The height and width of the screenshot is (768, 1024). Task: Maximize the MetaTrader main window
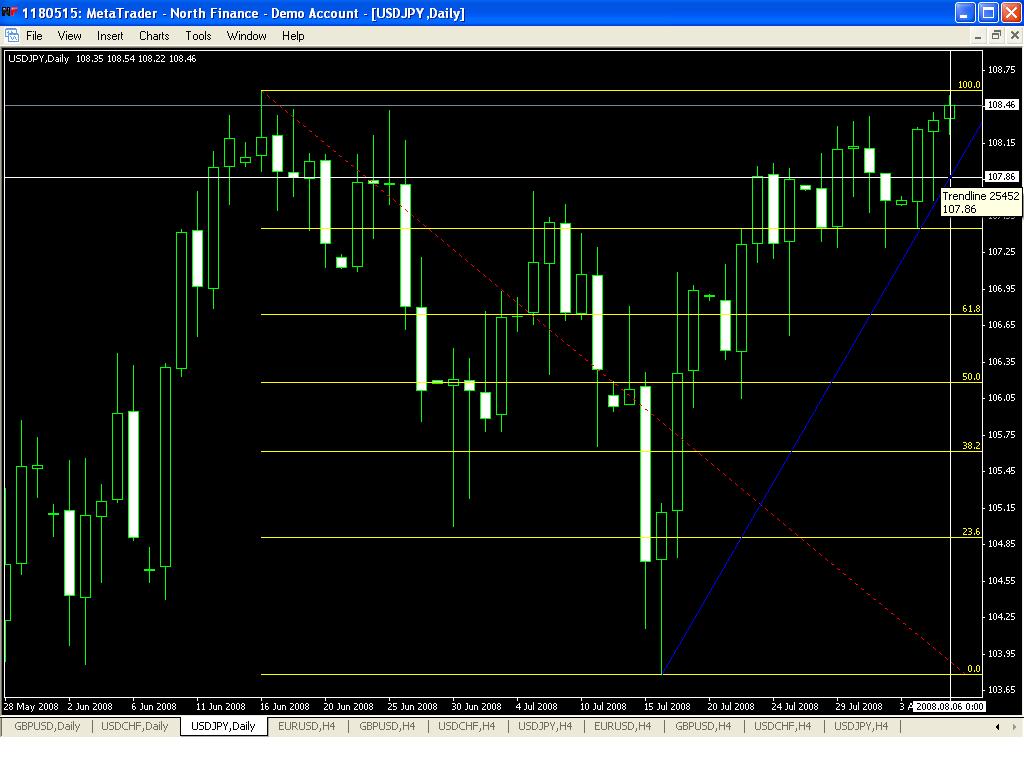click(x=988, y=12)
